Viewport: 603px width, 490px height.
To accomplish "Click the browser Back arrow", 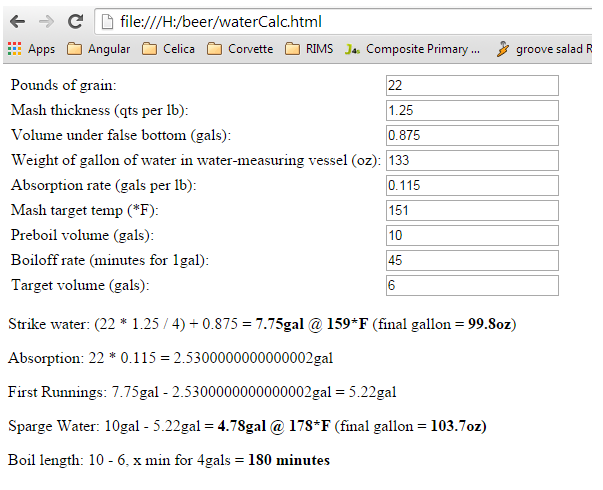I will [x=17, y=22].
